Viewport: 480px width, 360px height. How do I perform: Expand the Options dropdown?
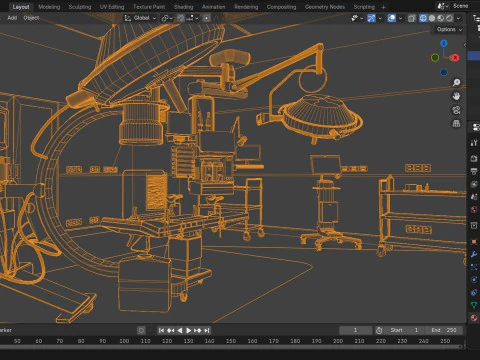pyautogui.click(x=449, y=30)
